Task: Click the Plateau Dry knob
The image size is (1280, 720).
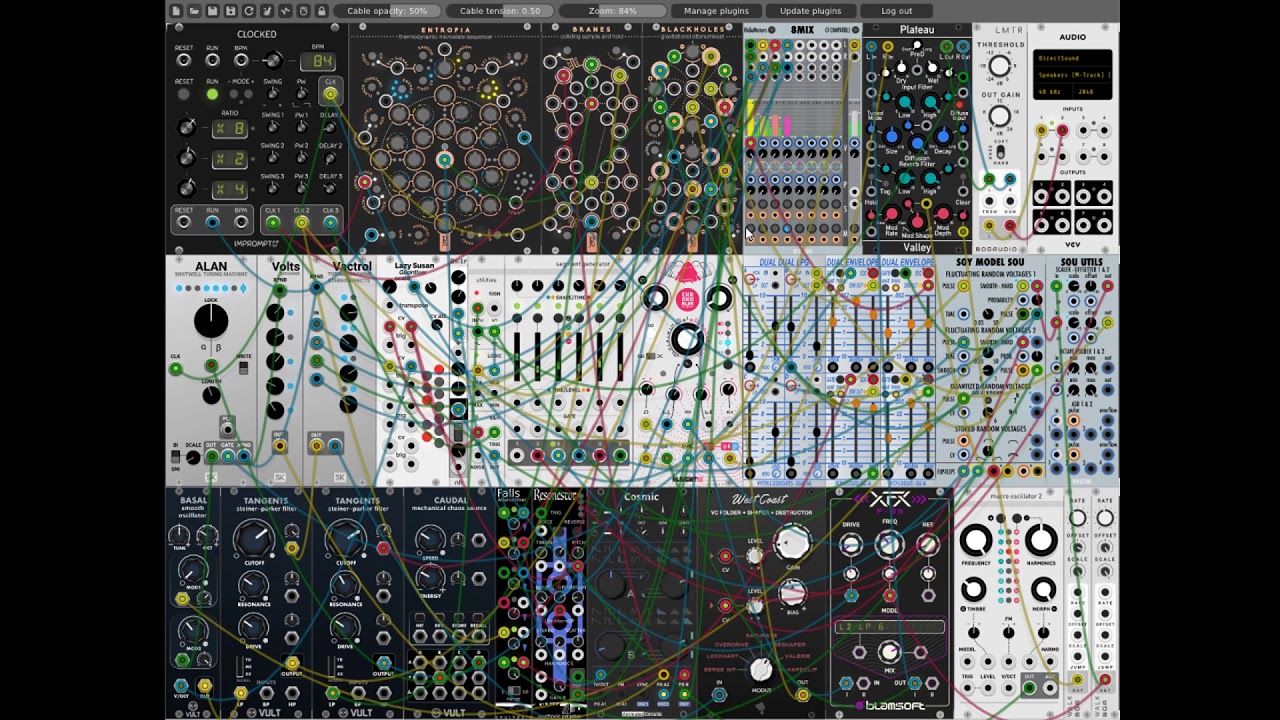Action: [x=901, y=67]
